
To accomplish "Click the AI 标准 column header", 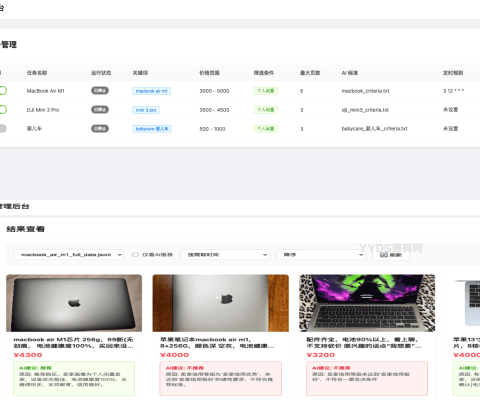I will (x=350, y=73).
